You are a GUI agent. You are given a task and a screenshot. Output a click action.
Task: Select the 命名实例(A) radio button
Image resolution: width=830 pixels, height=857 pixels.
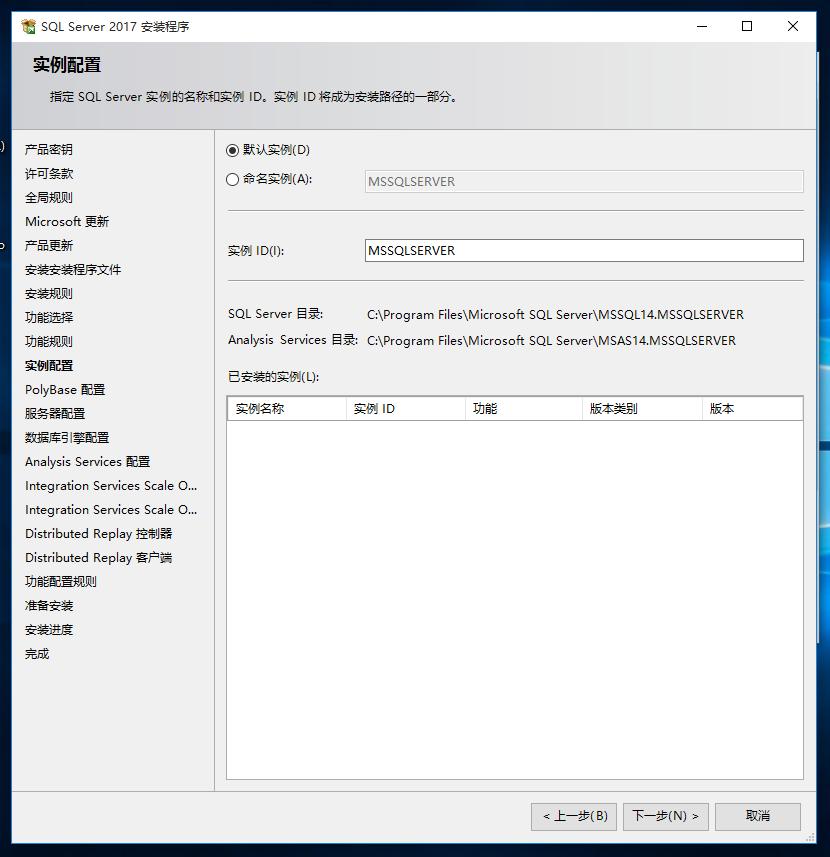(x=232, y=179)
